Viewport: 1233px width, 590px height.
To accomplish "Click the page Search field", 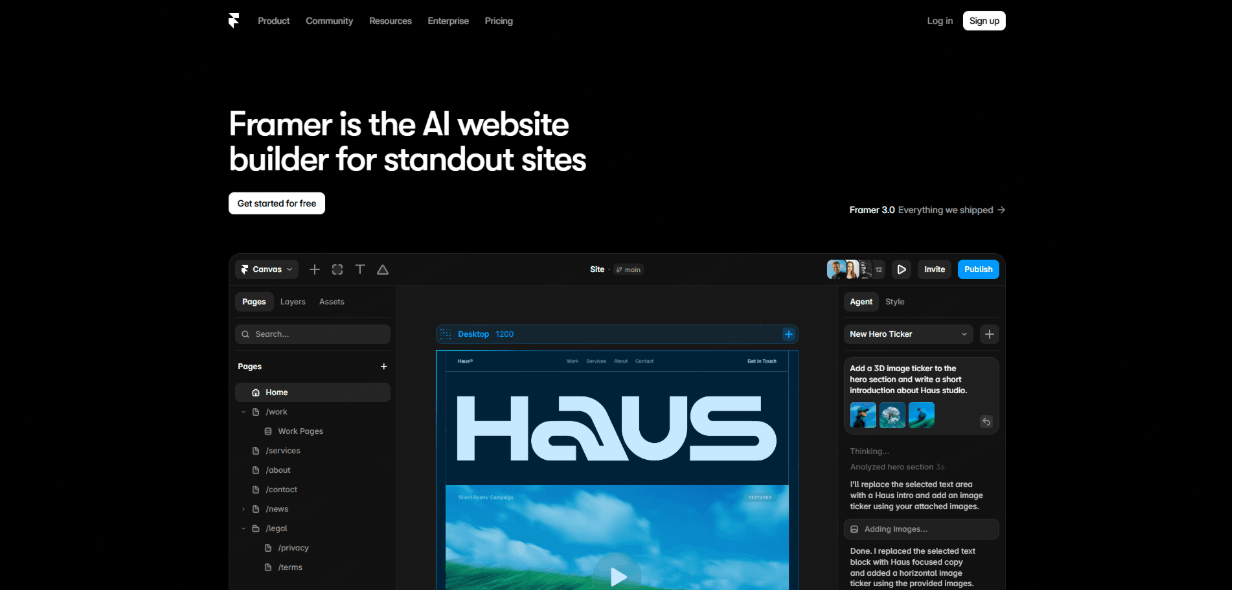I will coord(313,334).
